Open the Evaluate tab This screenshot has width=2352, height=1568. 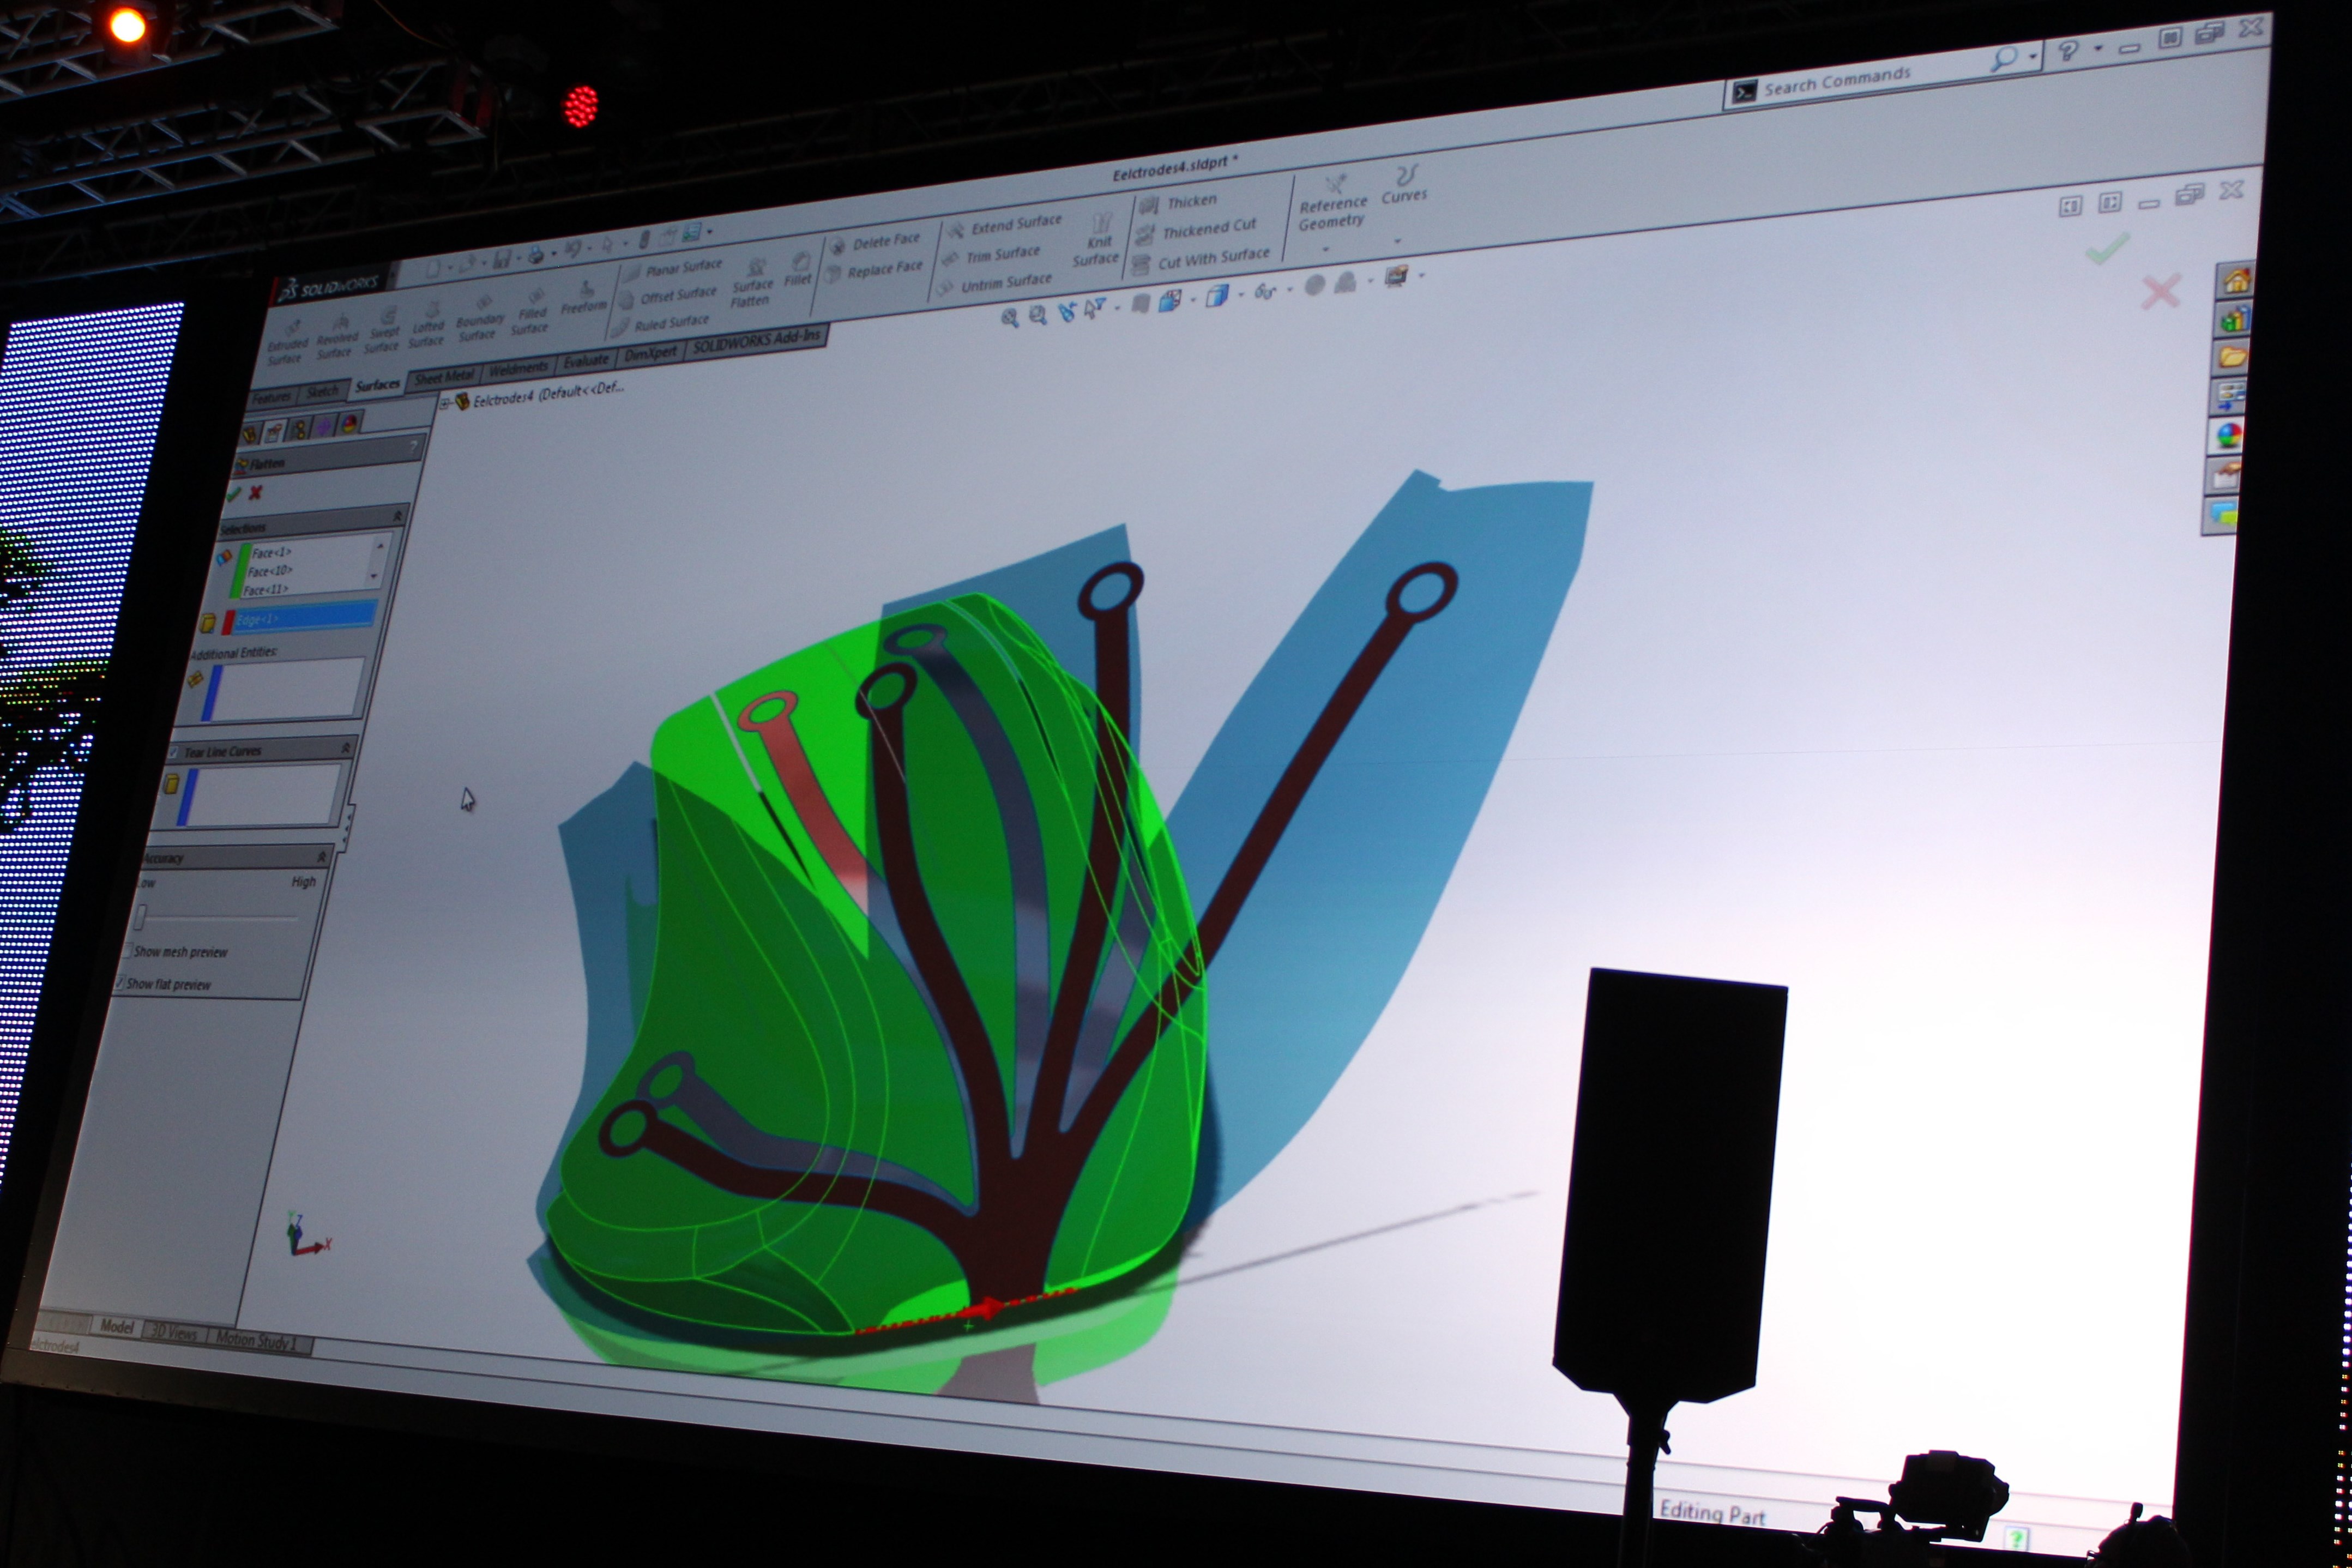pos(585,360)
